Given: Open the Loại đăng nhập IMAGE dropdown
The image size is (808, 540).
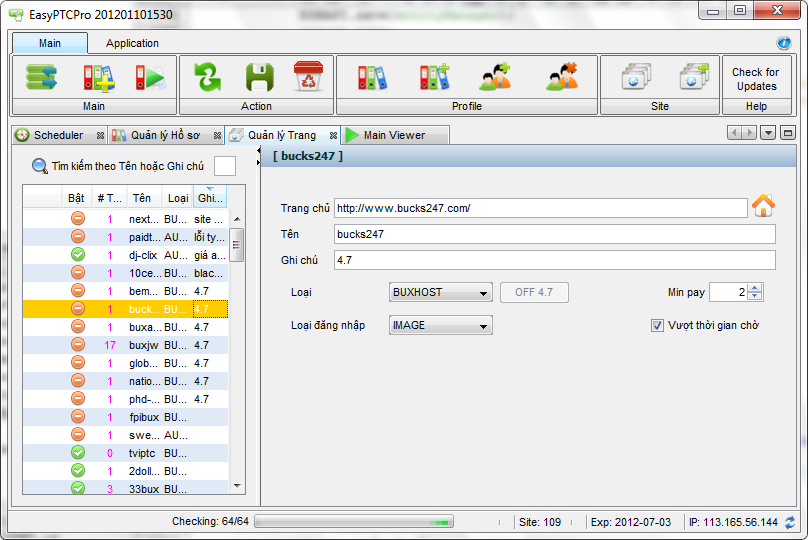Looking at the screenshot, I should click(441, 325).
